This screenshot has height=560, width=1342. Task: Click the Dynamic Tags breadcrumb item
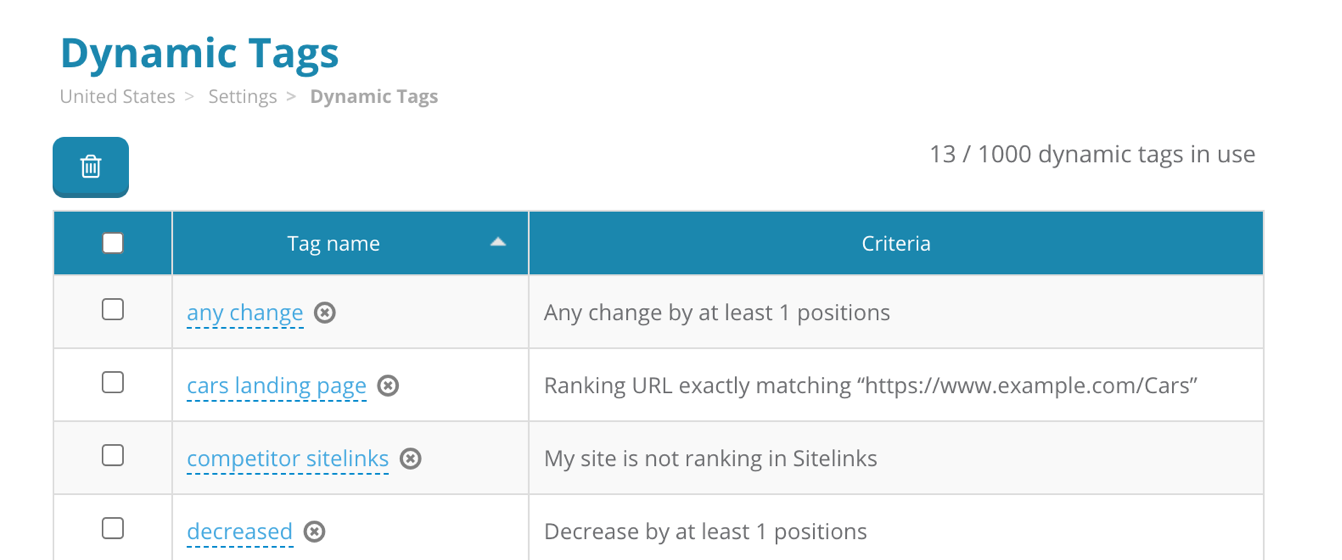tap(374, 97)
